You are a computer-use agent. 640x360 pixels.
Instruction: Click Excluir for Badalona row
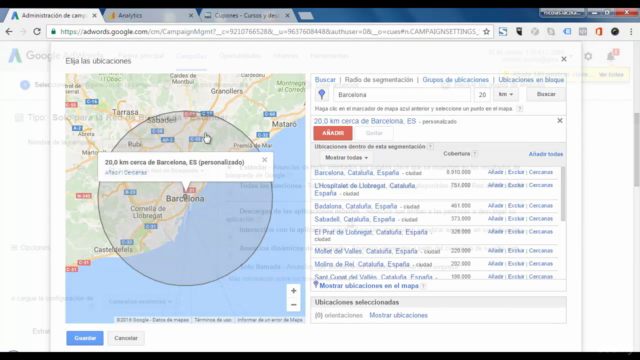[x=516, y=206]
